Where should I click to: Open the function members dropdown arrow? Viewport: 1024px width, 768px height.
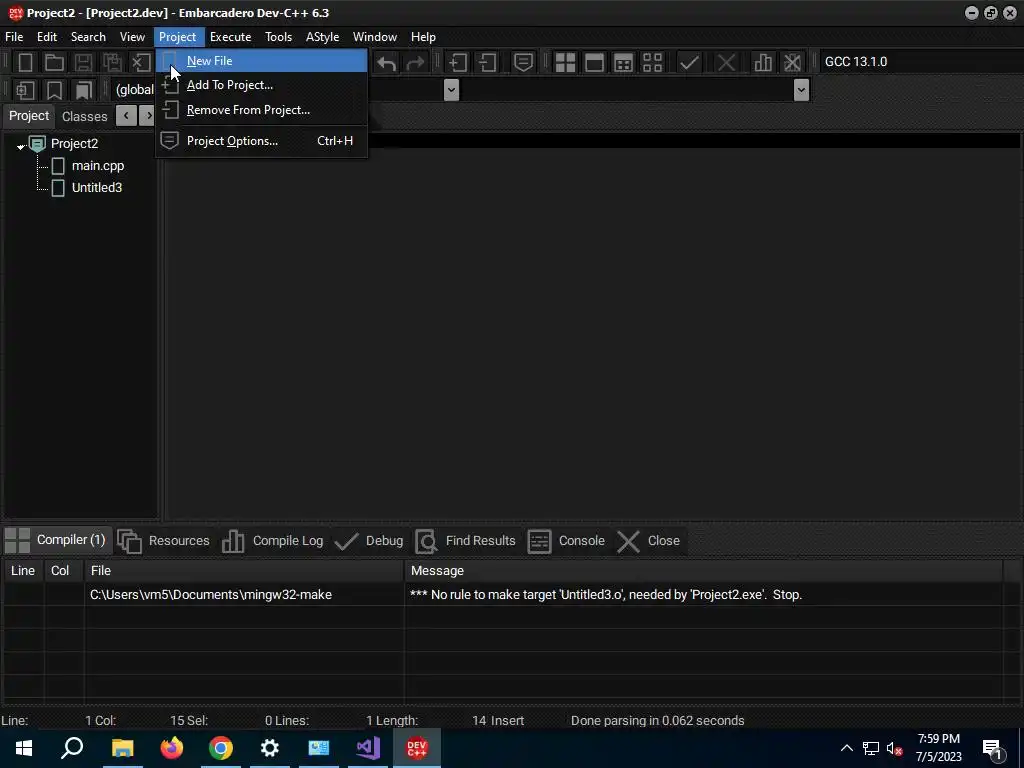[801, 89]
